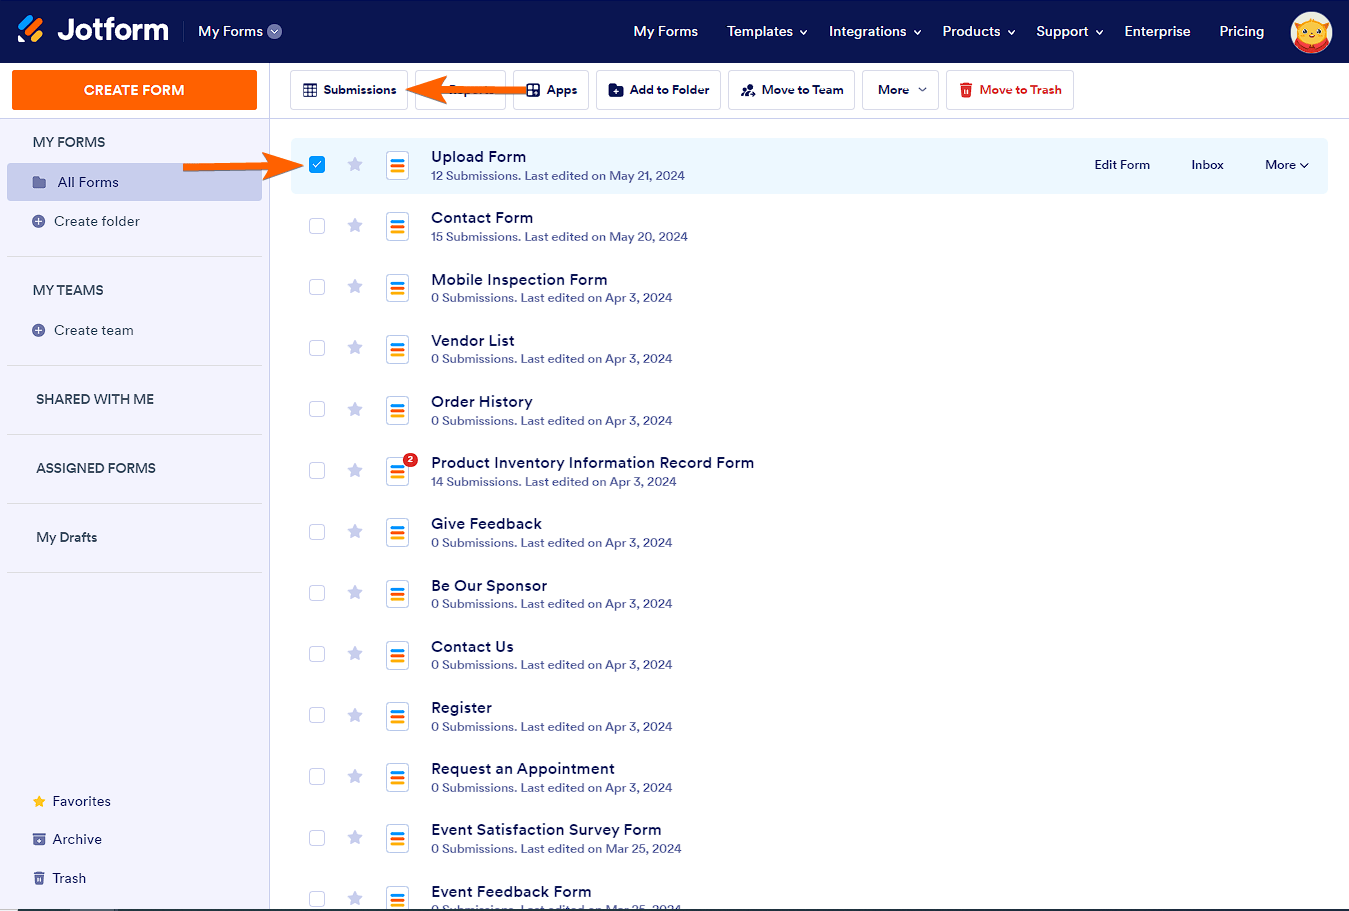Click Product Inventory form icon with badge
The image size is (1349, 911).
(398, 471)
